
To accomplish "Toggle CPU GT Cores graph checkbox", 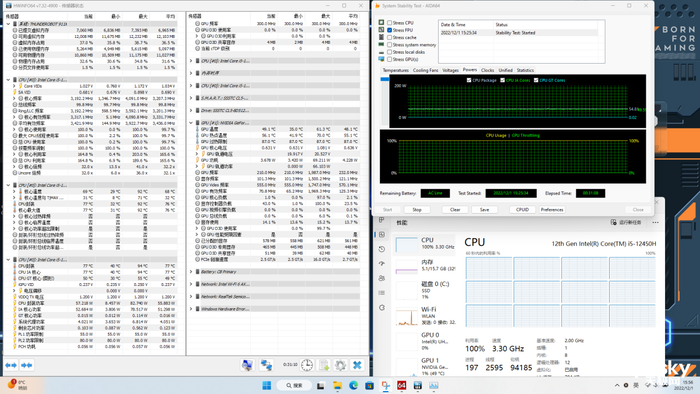I will 536,80.
